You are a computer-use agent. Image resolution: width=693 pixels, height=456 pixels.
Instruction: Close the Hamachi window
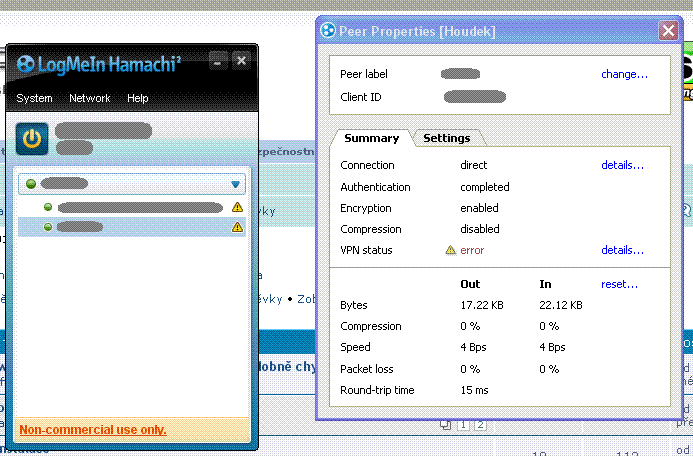coord(241,61)
